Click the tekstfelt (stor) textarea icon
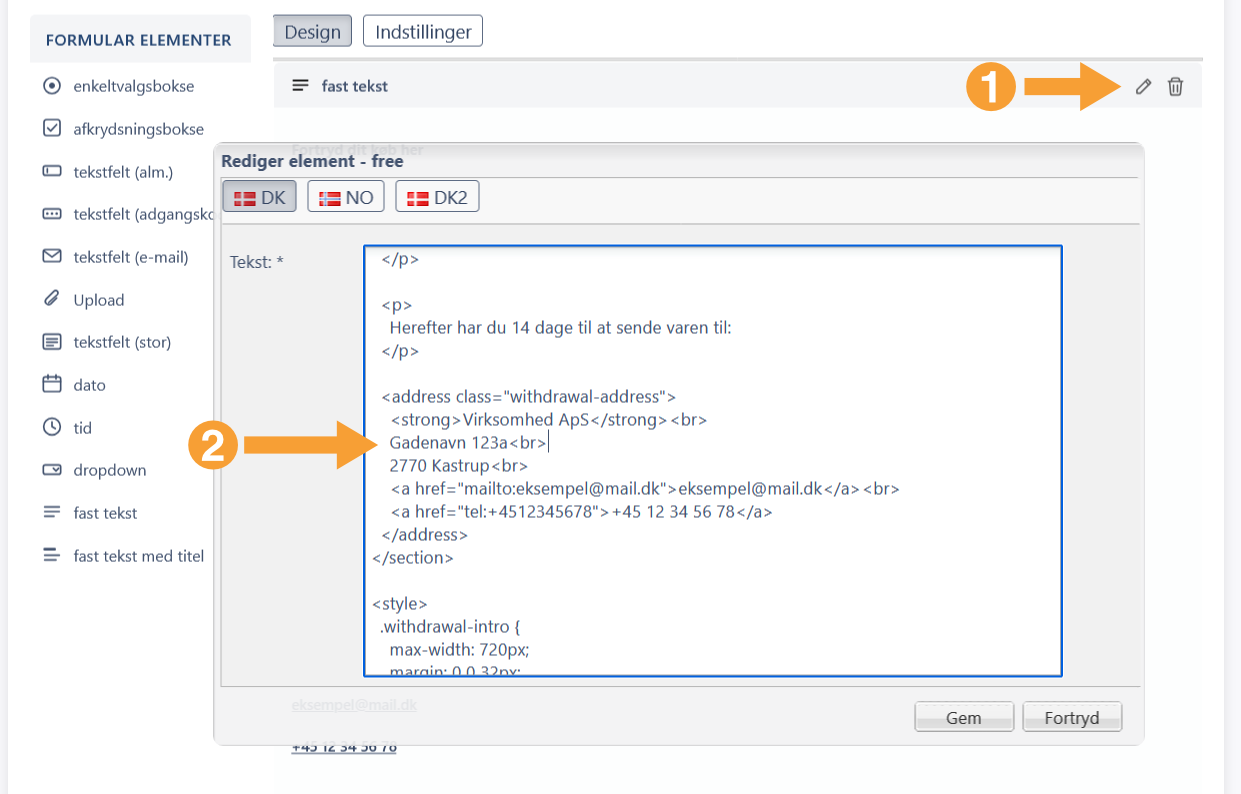 click(52, 342)
